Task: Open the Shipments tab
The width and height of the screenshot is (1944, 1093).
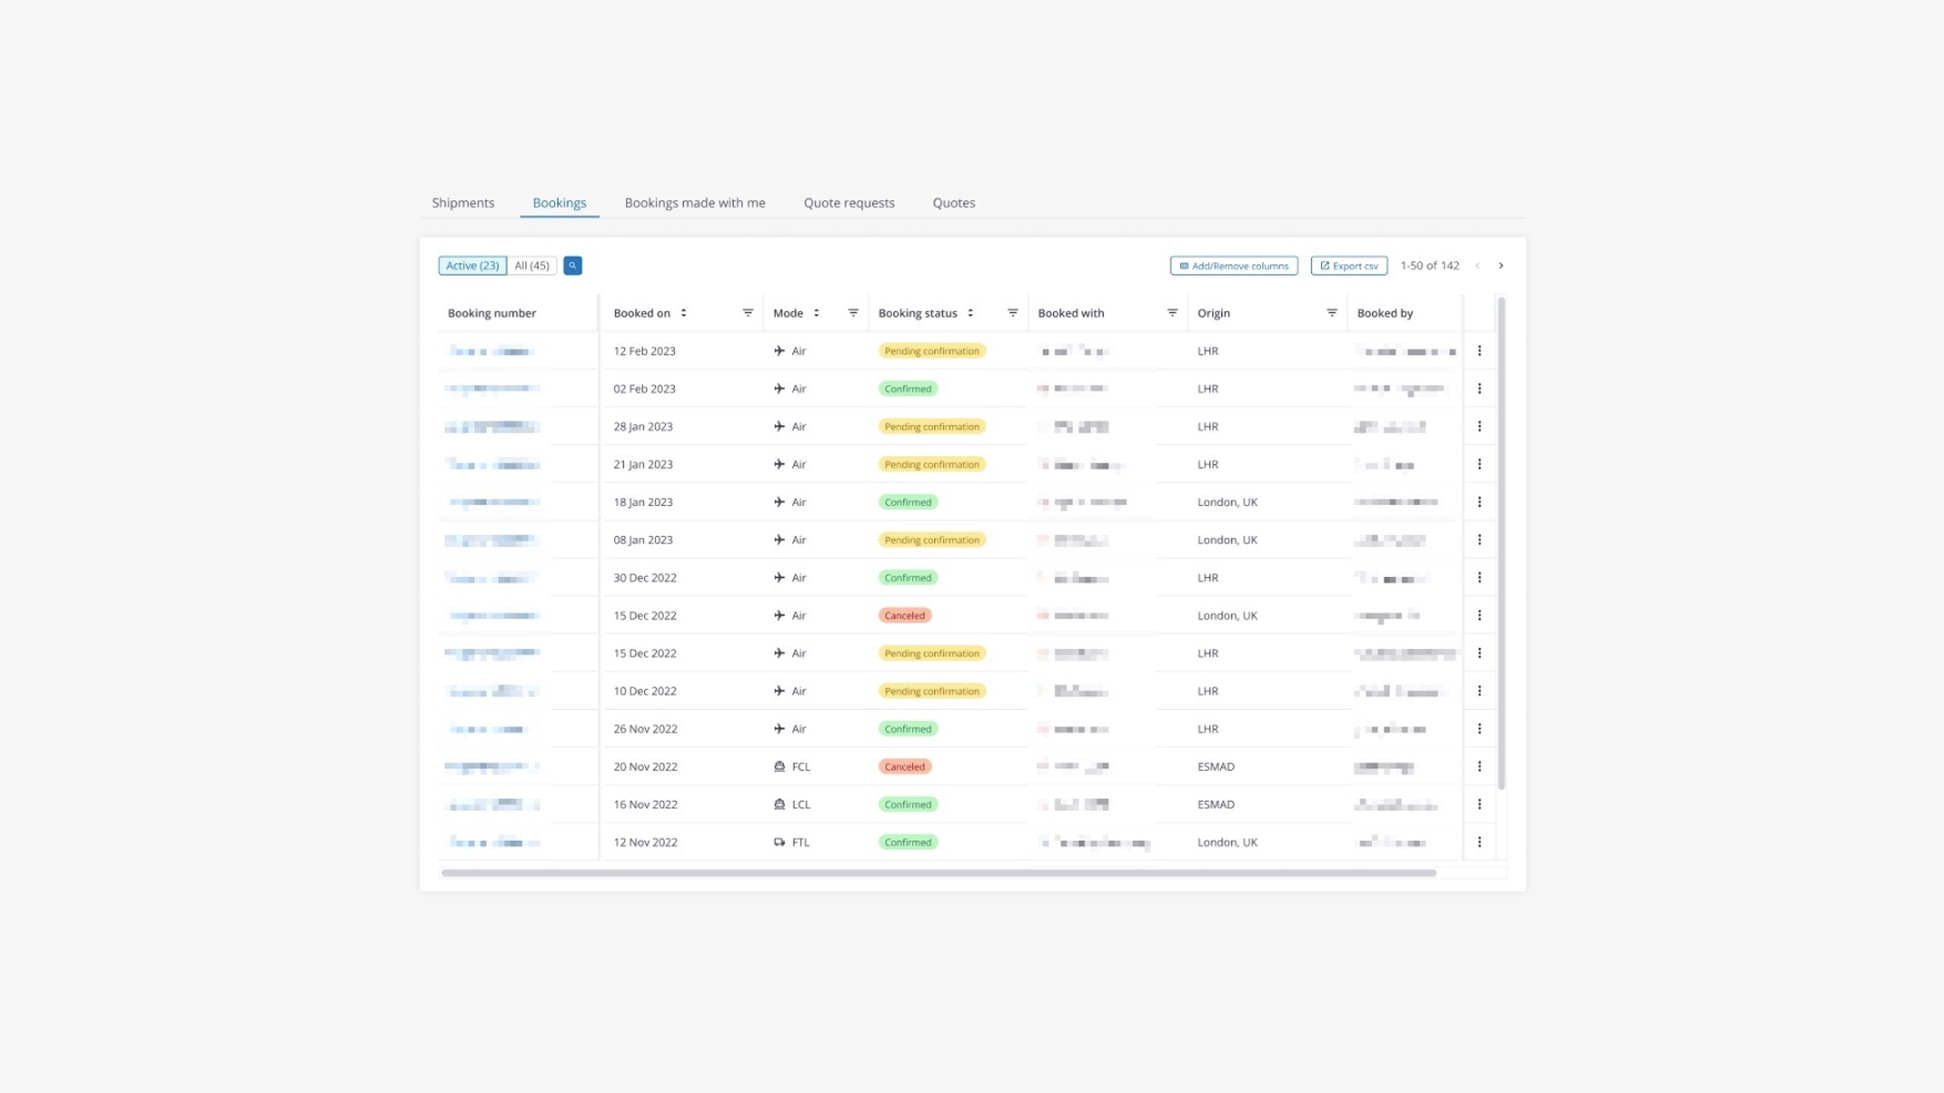Action: [463, 202]
